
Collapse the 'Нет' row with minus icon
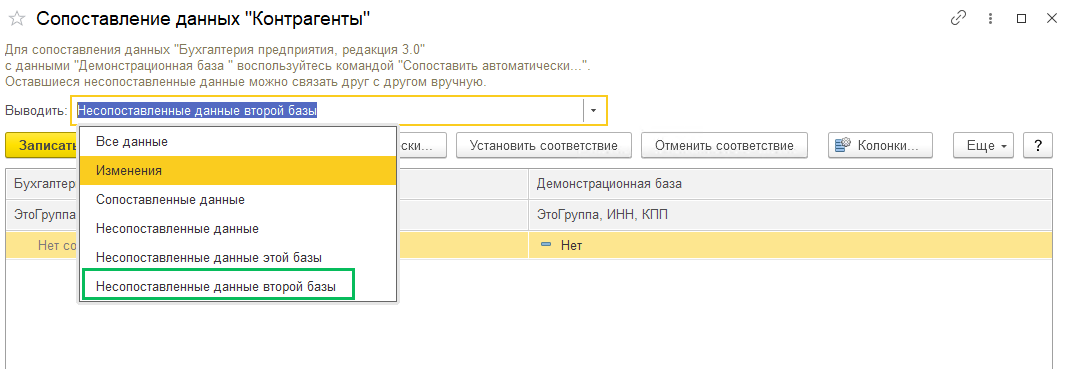[x=545, y=245]
